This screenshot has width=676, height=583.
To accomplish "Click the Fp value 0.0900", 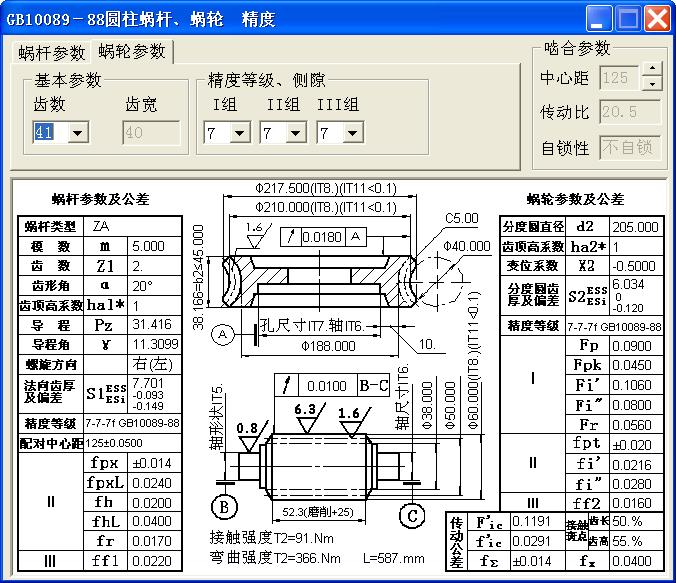I will click(632, 346).
